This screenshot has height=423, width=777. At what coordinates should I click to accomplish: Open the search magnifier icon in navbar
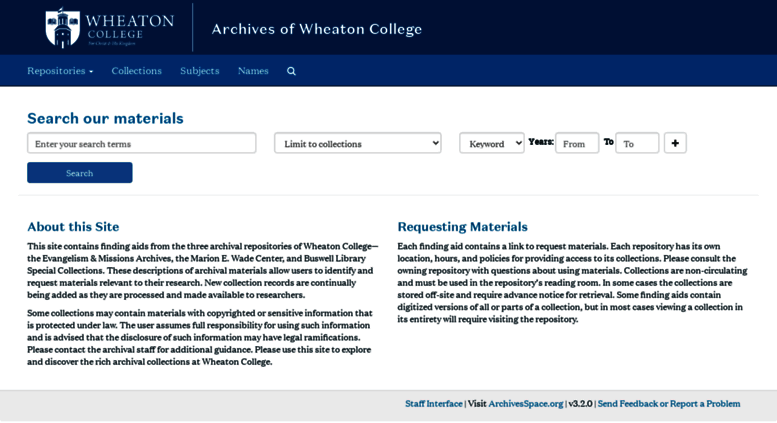(x=291, y=71)
